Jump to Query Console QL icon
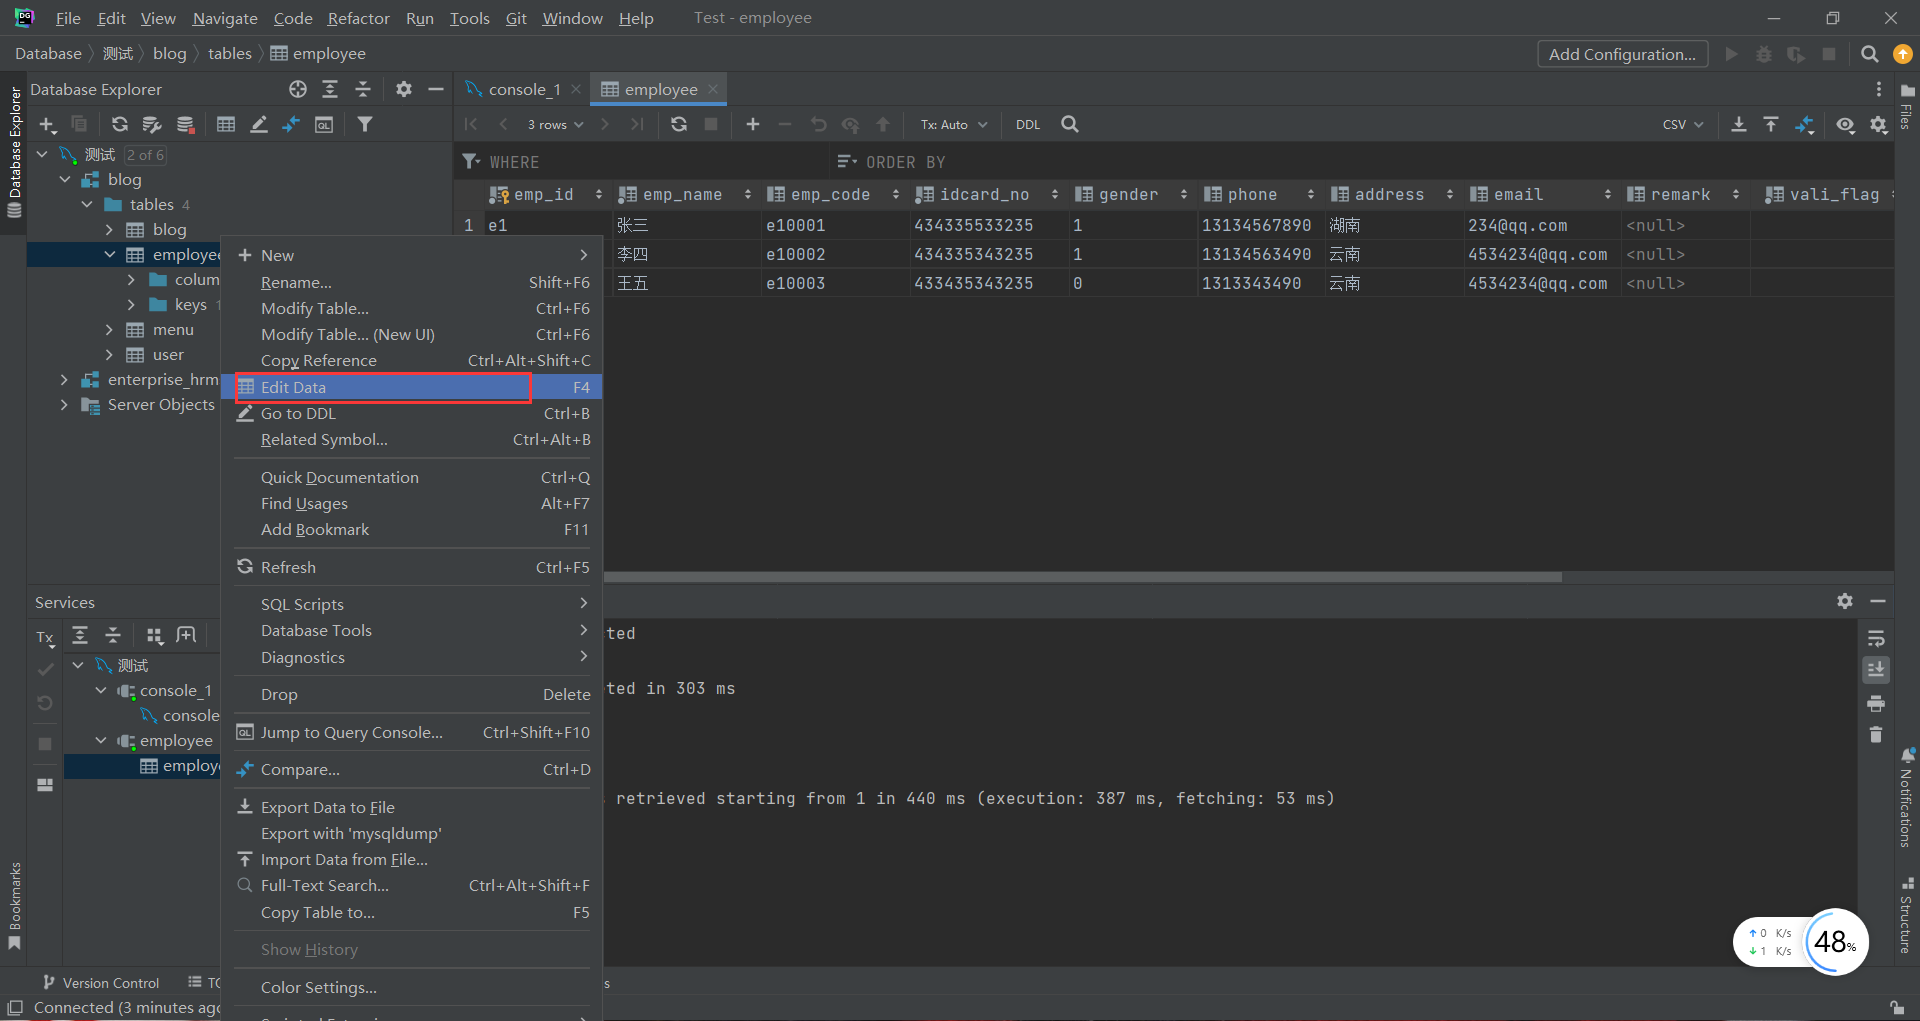This screenshot has height=1021, width=1920. [324, 124]
